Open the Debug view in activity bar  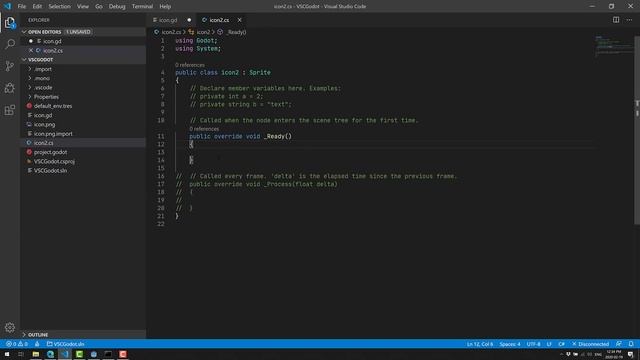10,88
